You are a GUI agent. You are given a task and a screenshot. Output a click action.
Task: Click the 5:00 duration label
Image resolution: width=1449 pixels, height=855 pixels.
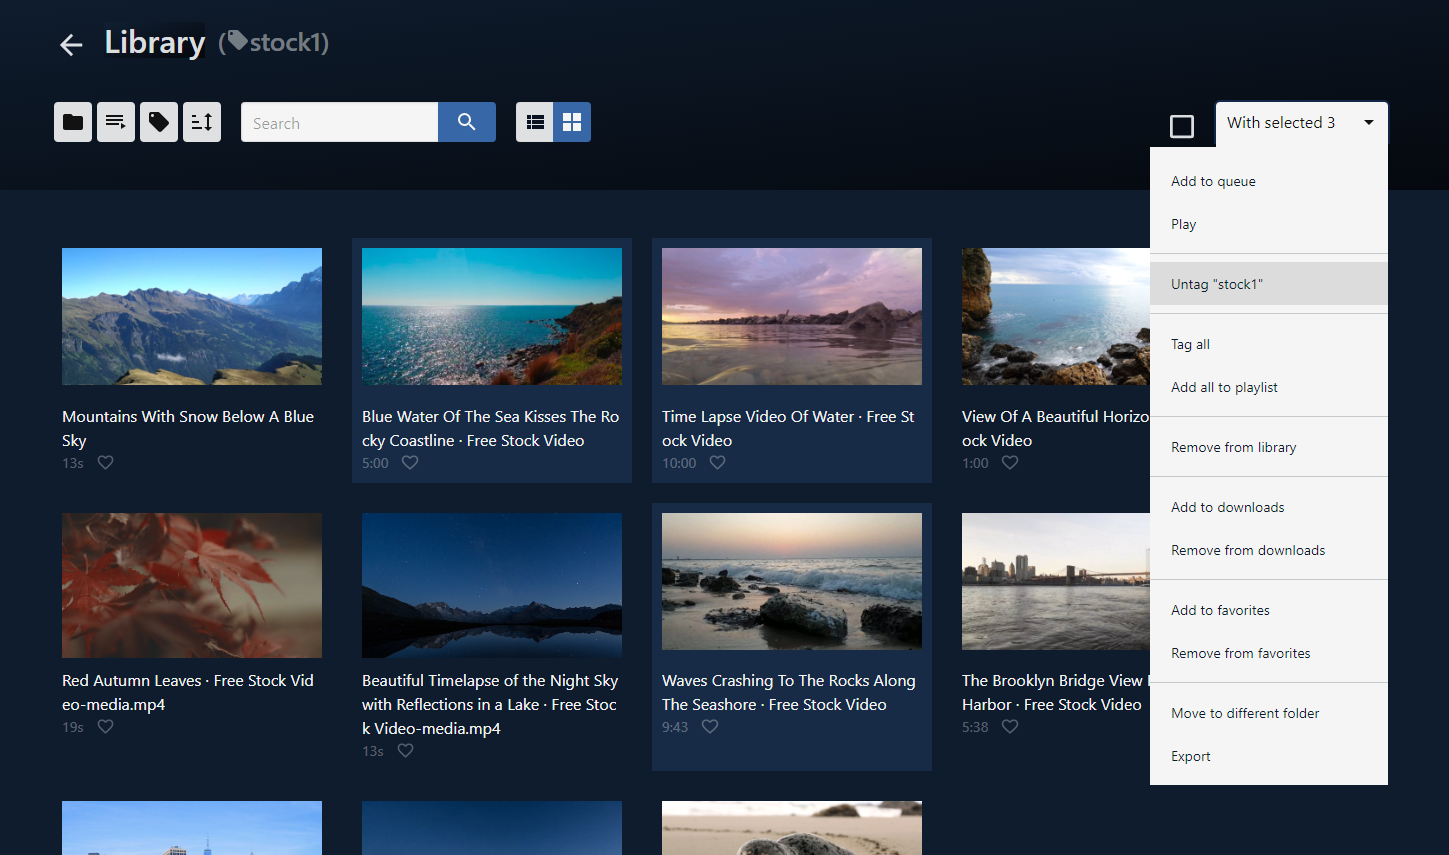[375, 463]
